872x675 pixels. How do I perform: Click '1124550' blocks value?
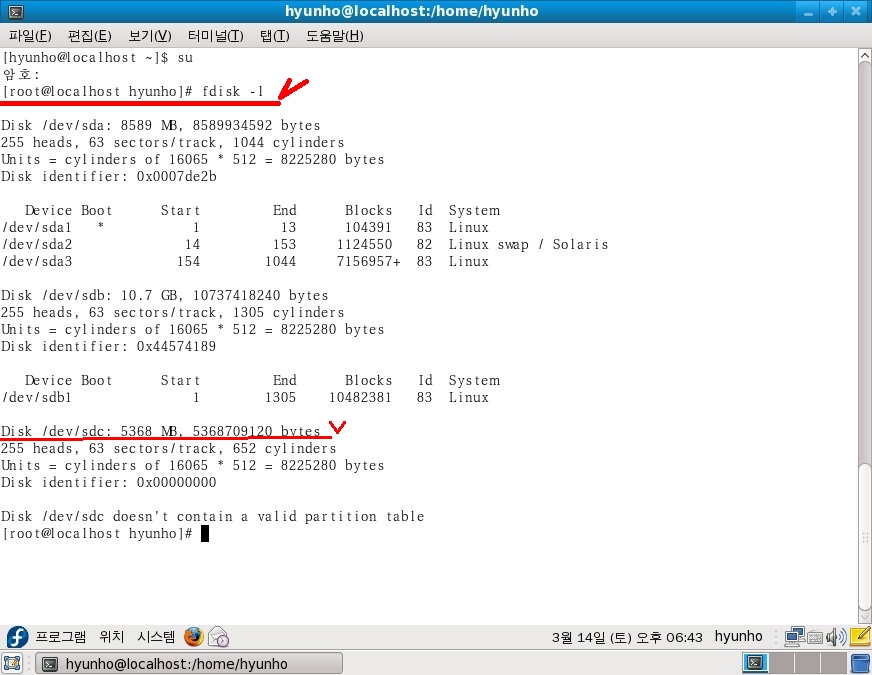click(364, 245)
